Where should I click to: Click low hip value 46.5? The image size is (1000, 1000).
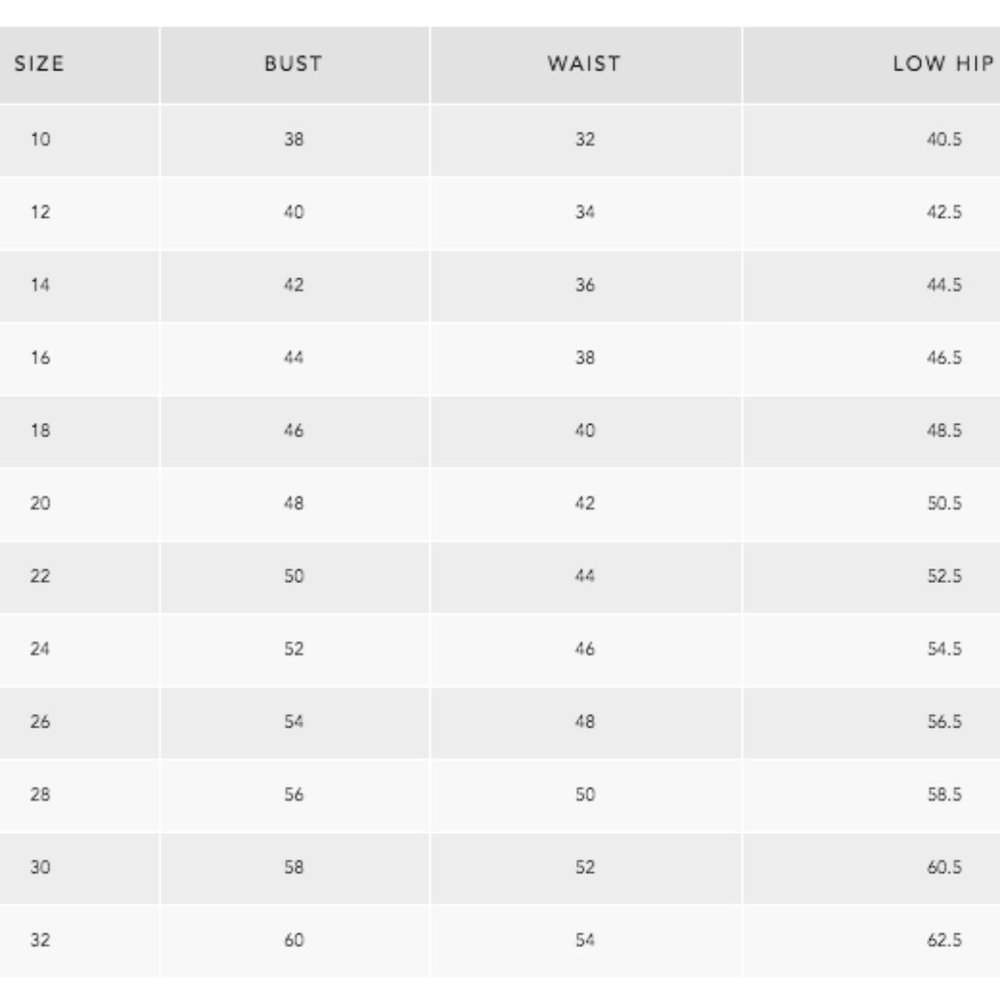tap(944, 357)
